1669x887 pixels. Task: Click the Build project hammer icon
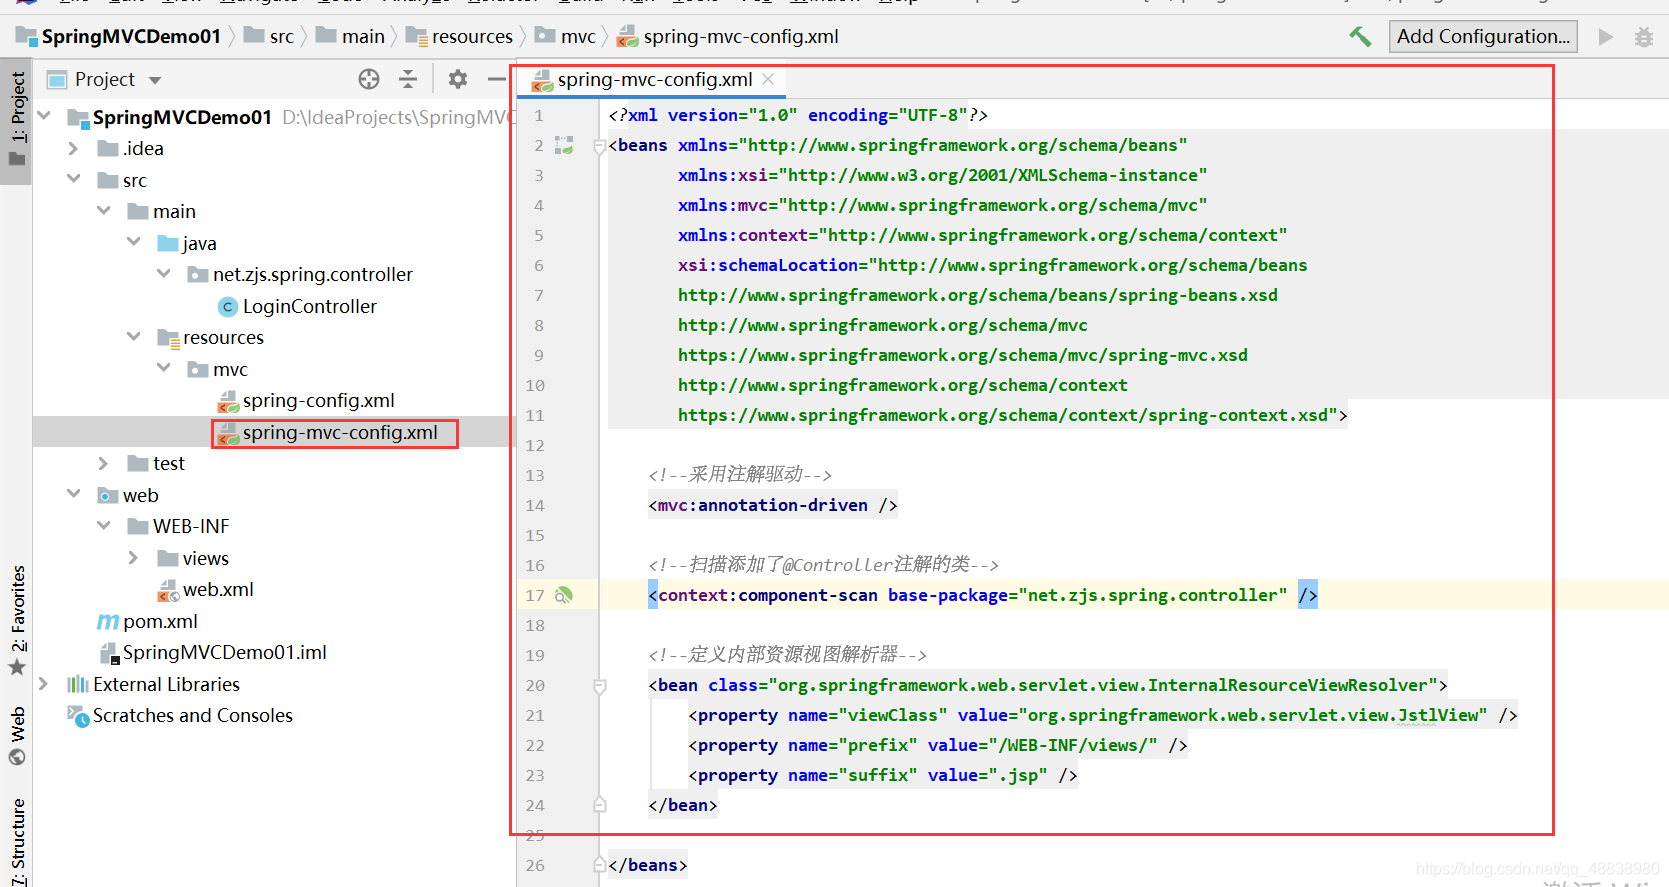pos(1360,37)
